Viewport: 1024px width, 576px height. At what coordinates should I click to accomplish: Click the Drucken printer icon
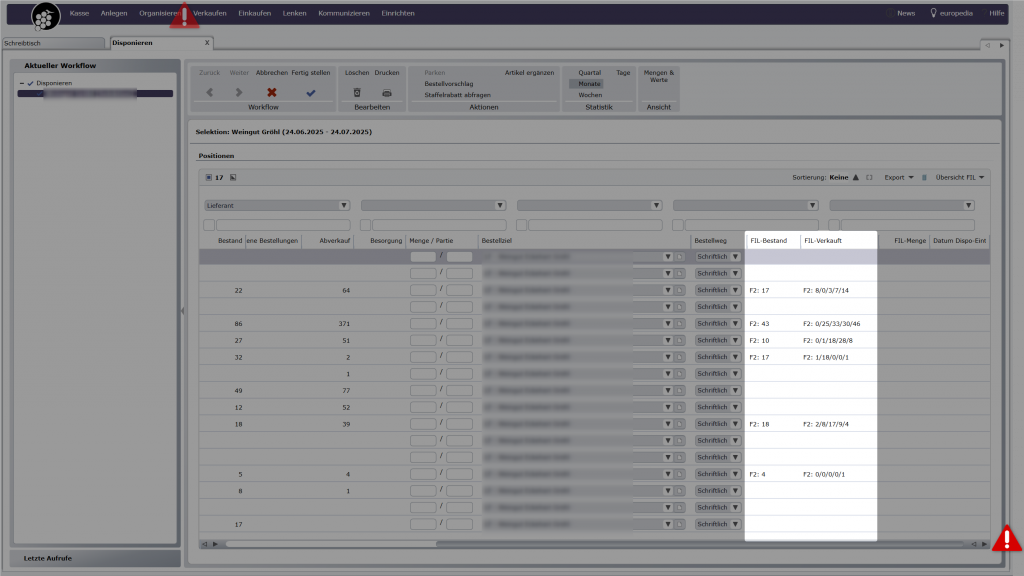[387, 92]
